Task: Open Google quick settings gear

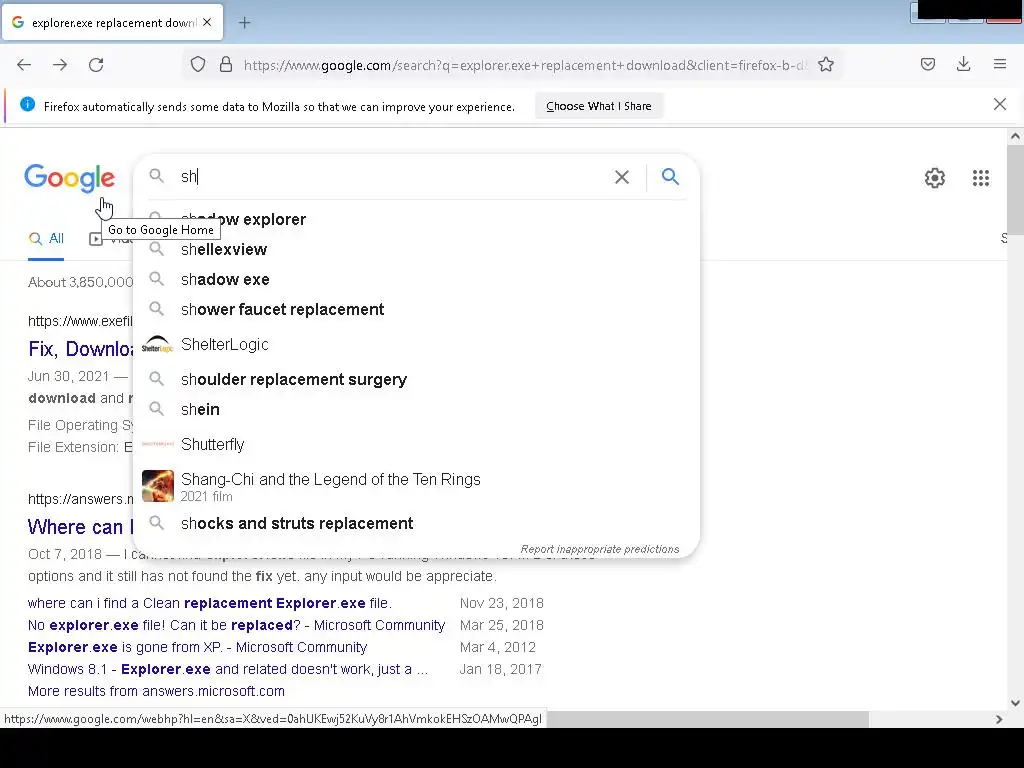Action: click(935, 178)
